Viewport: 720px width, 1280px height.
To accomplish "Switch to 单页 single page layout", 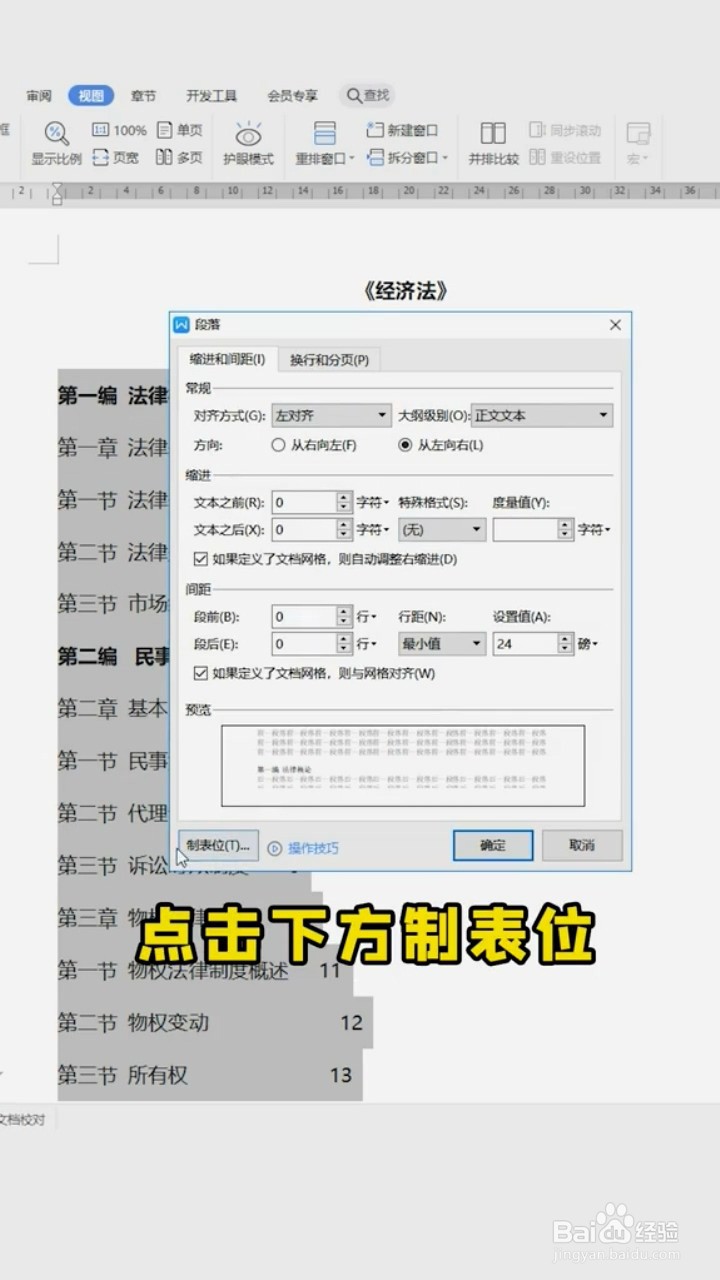I will tap(180, 130).
